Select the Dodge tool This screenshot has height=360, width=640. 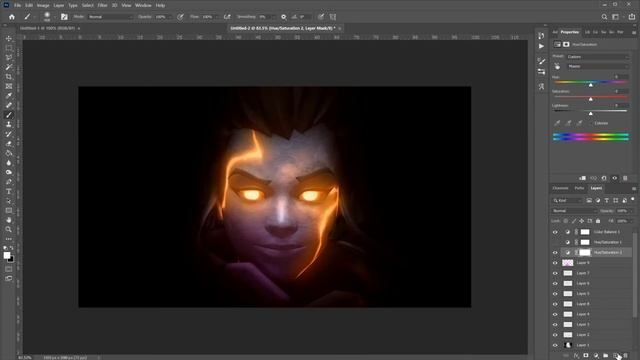click(9, 172)
